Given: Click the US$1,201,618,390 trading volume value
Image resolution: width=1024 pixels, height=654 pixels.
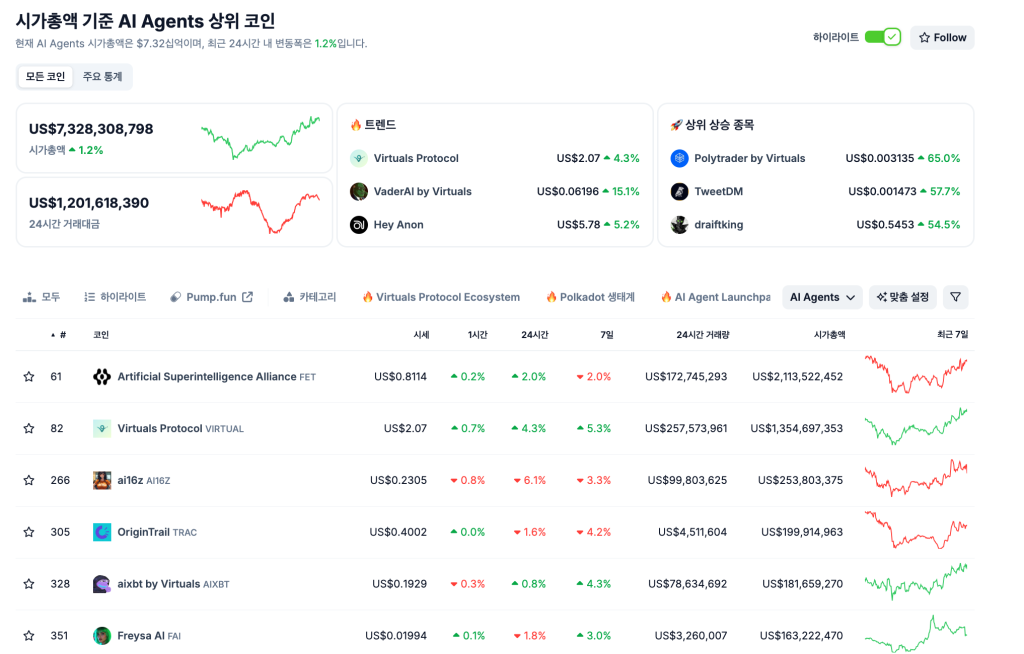Looking at the screenshot, I should (x=89, y=203).
